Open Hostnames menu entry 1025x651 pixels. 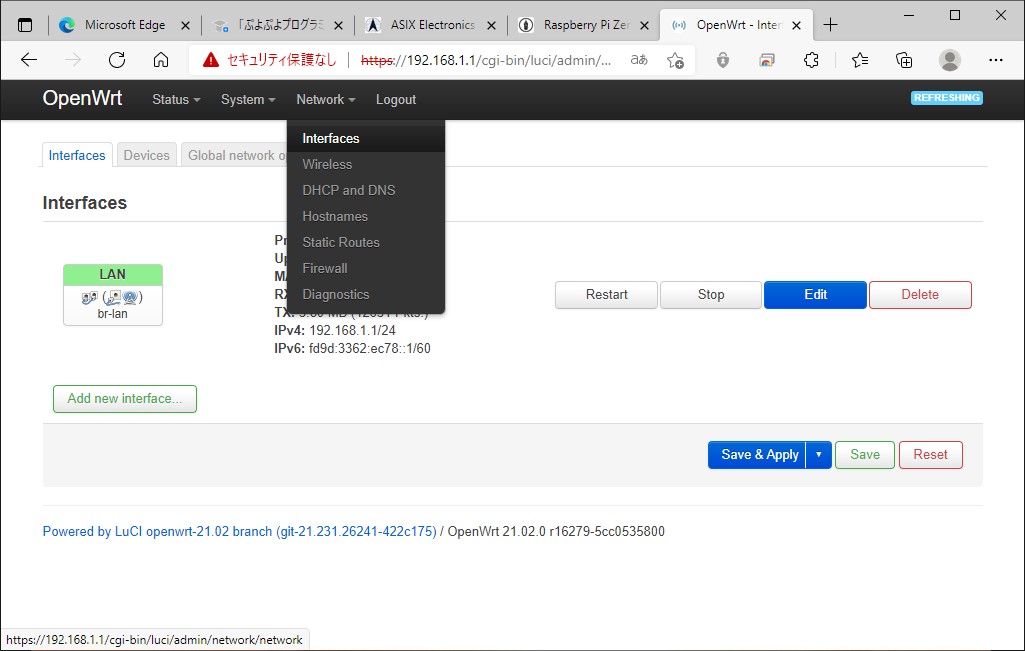366,216
